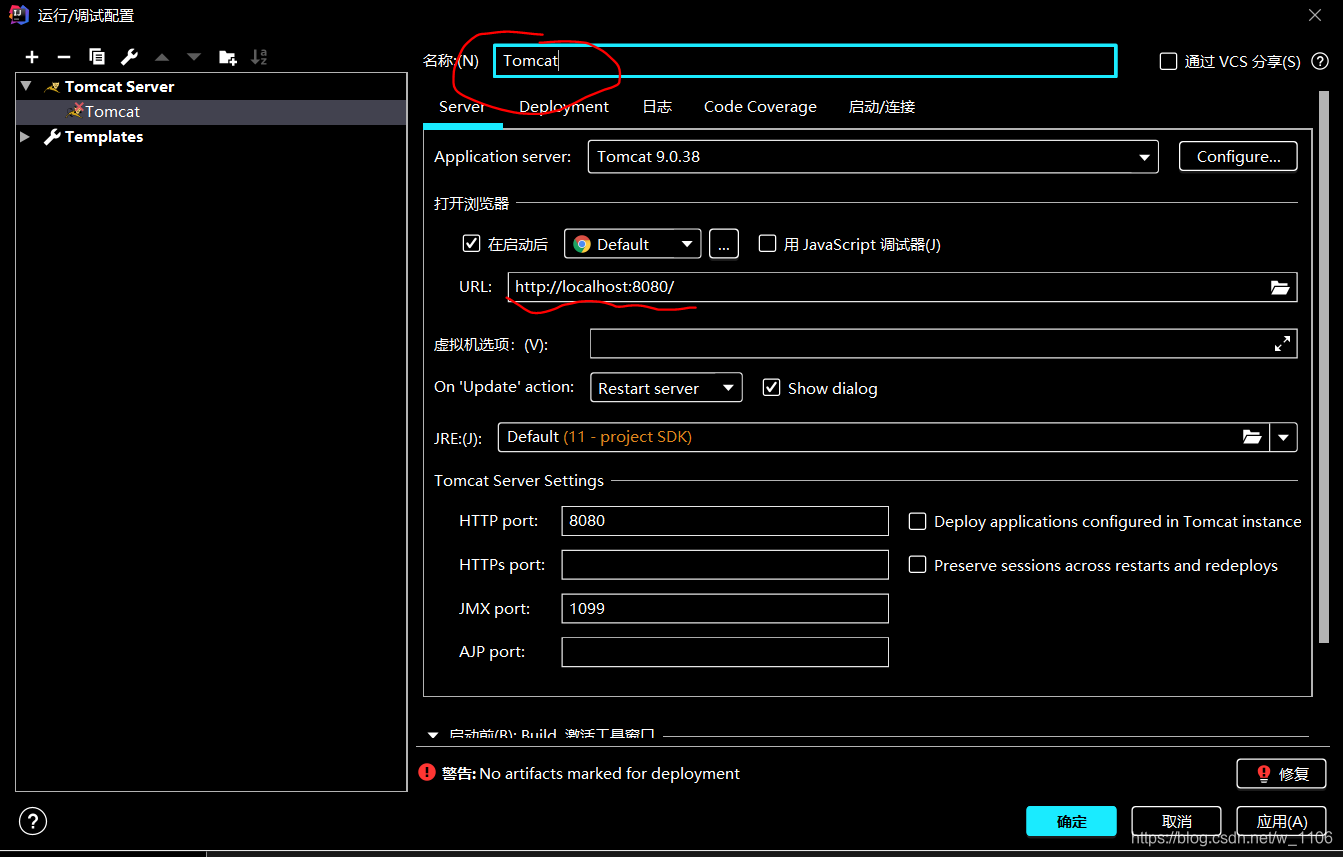1343x857 pixels.
Task: Expand the Templates tree node
Action: (x=25, y=137)
